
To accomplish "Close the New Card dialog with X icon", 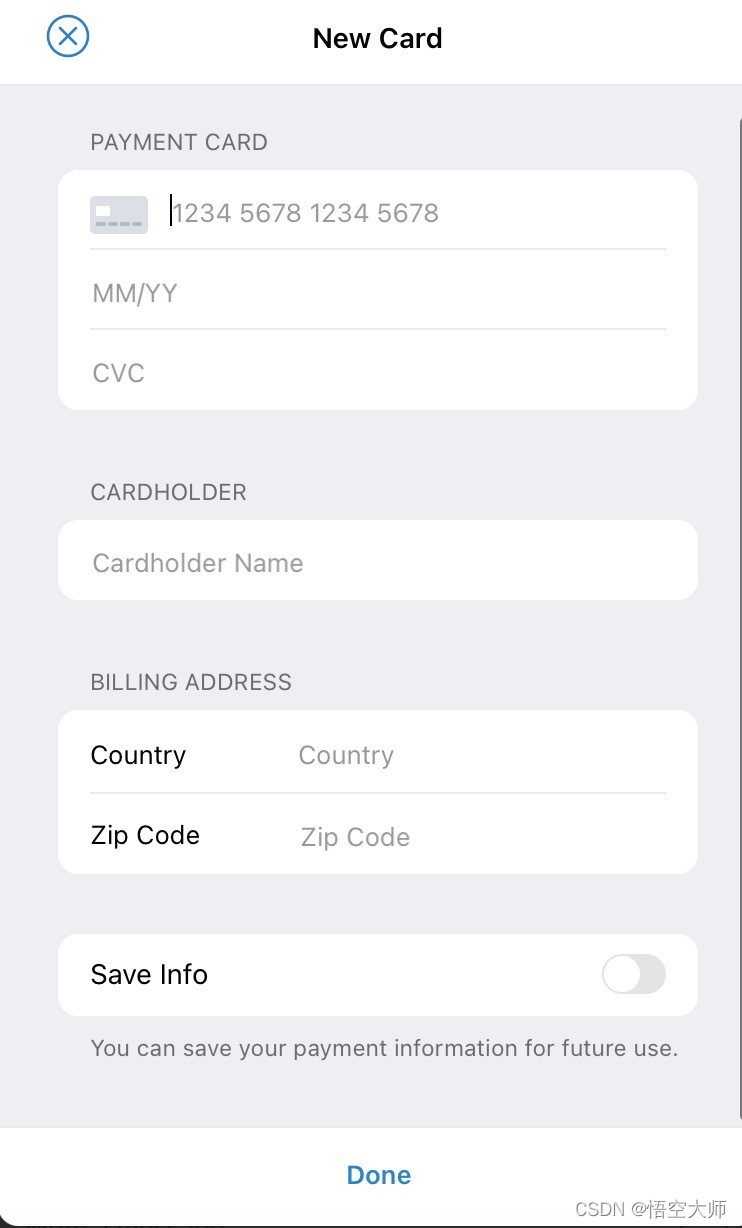I will pos(68,37).
